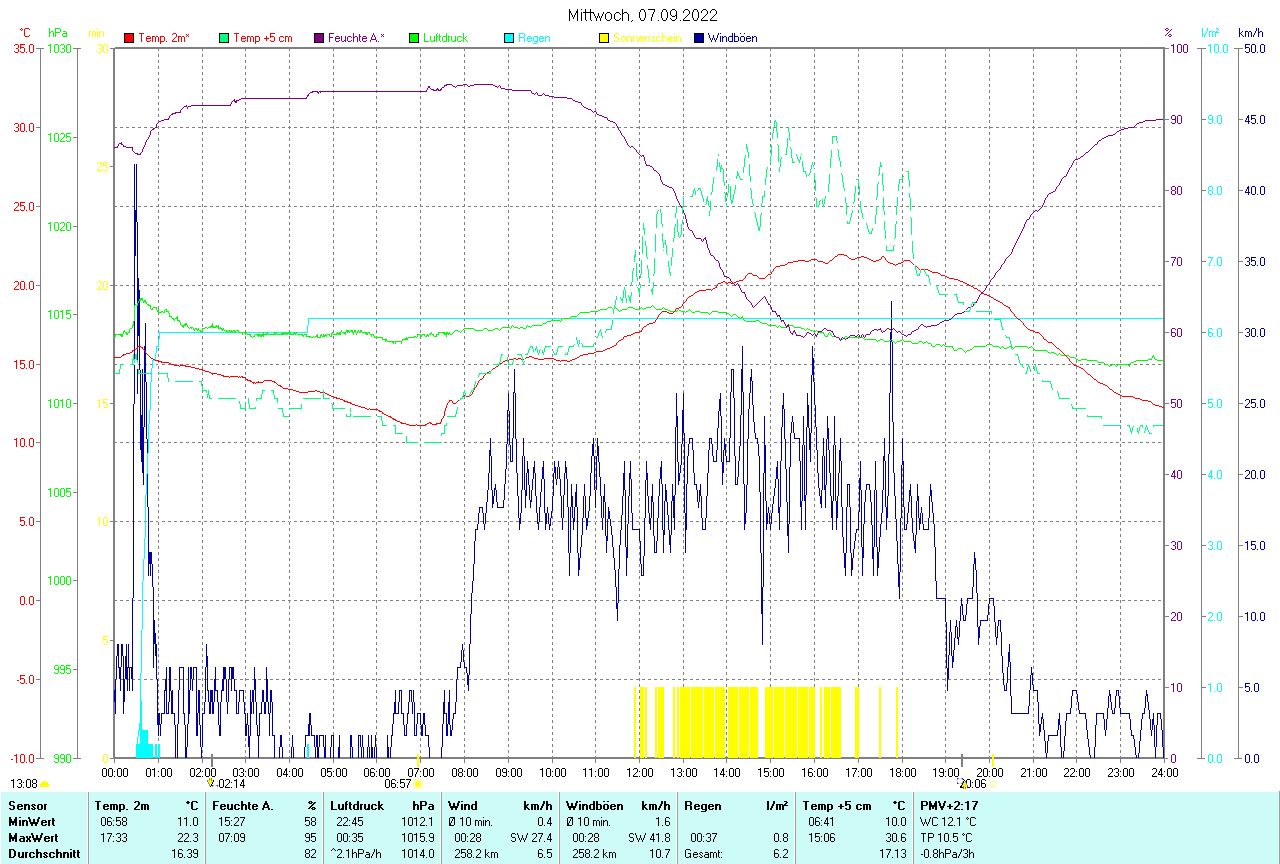
Task: Click the bright green Luftdruck legend square
Action: pyautogui.click(x=414, y=38)
